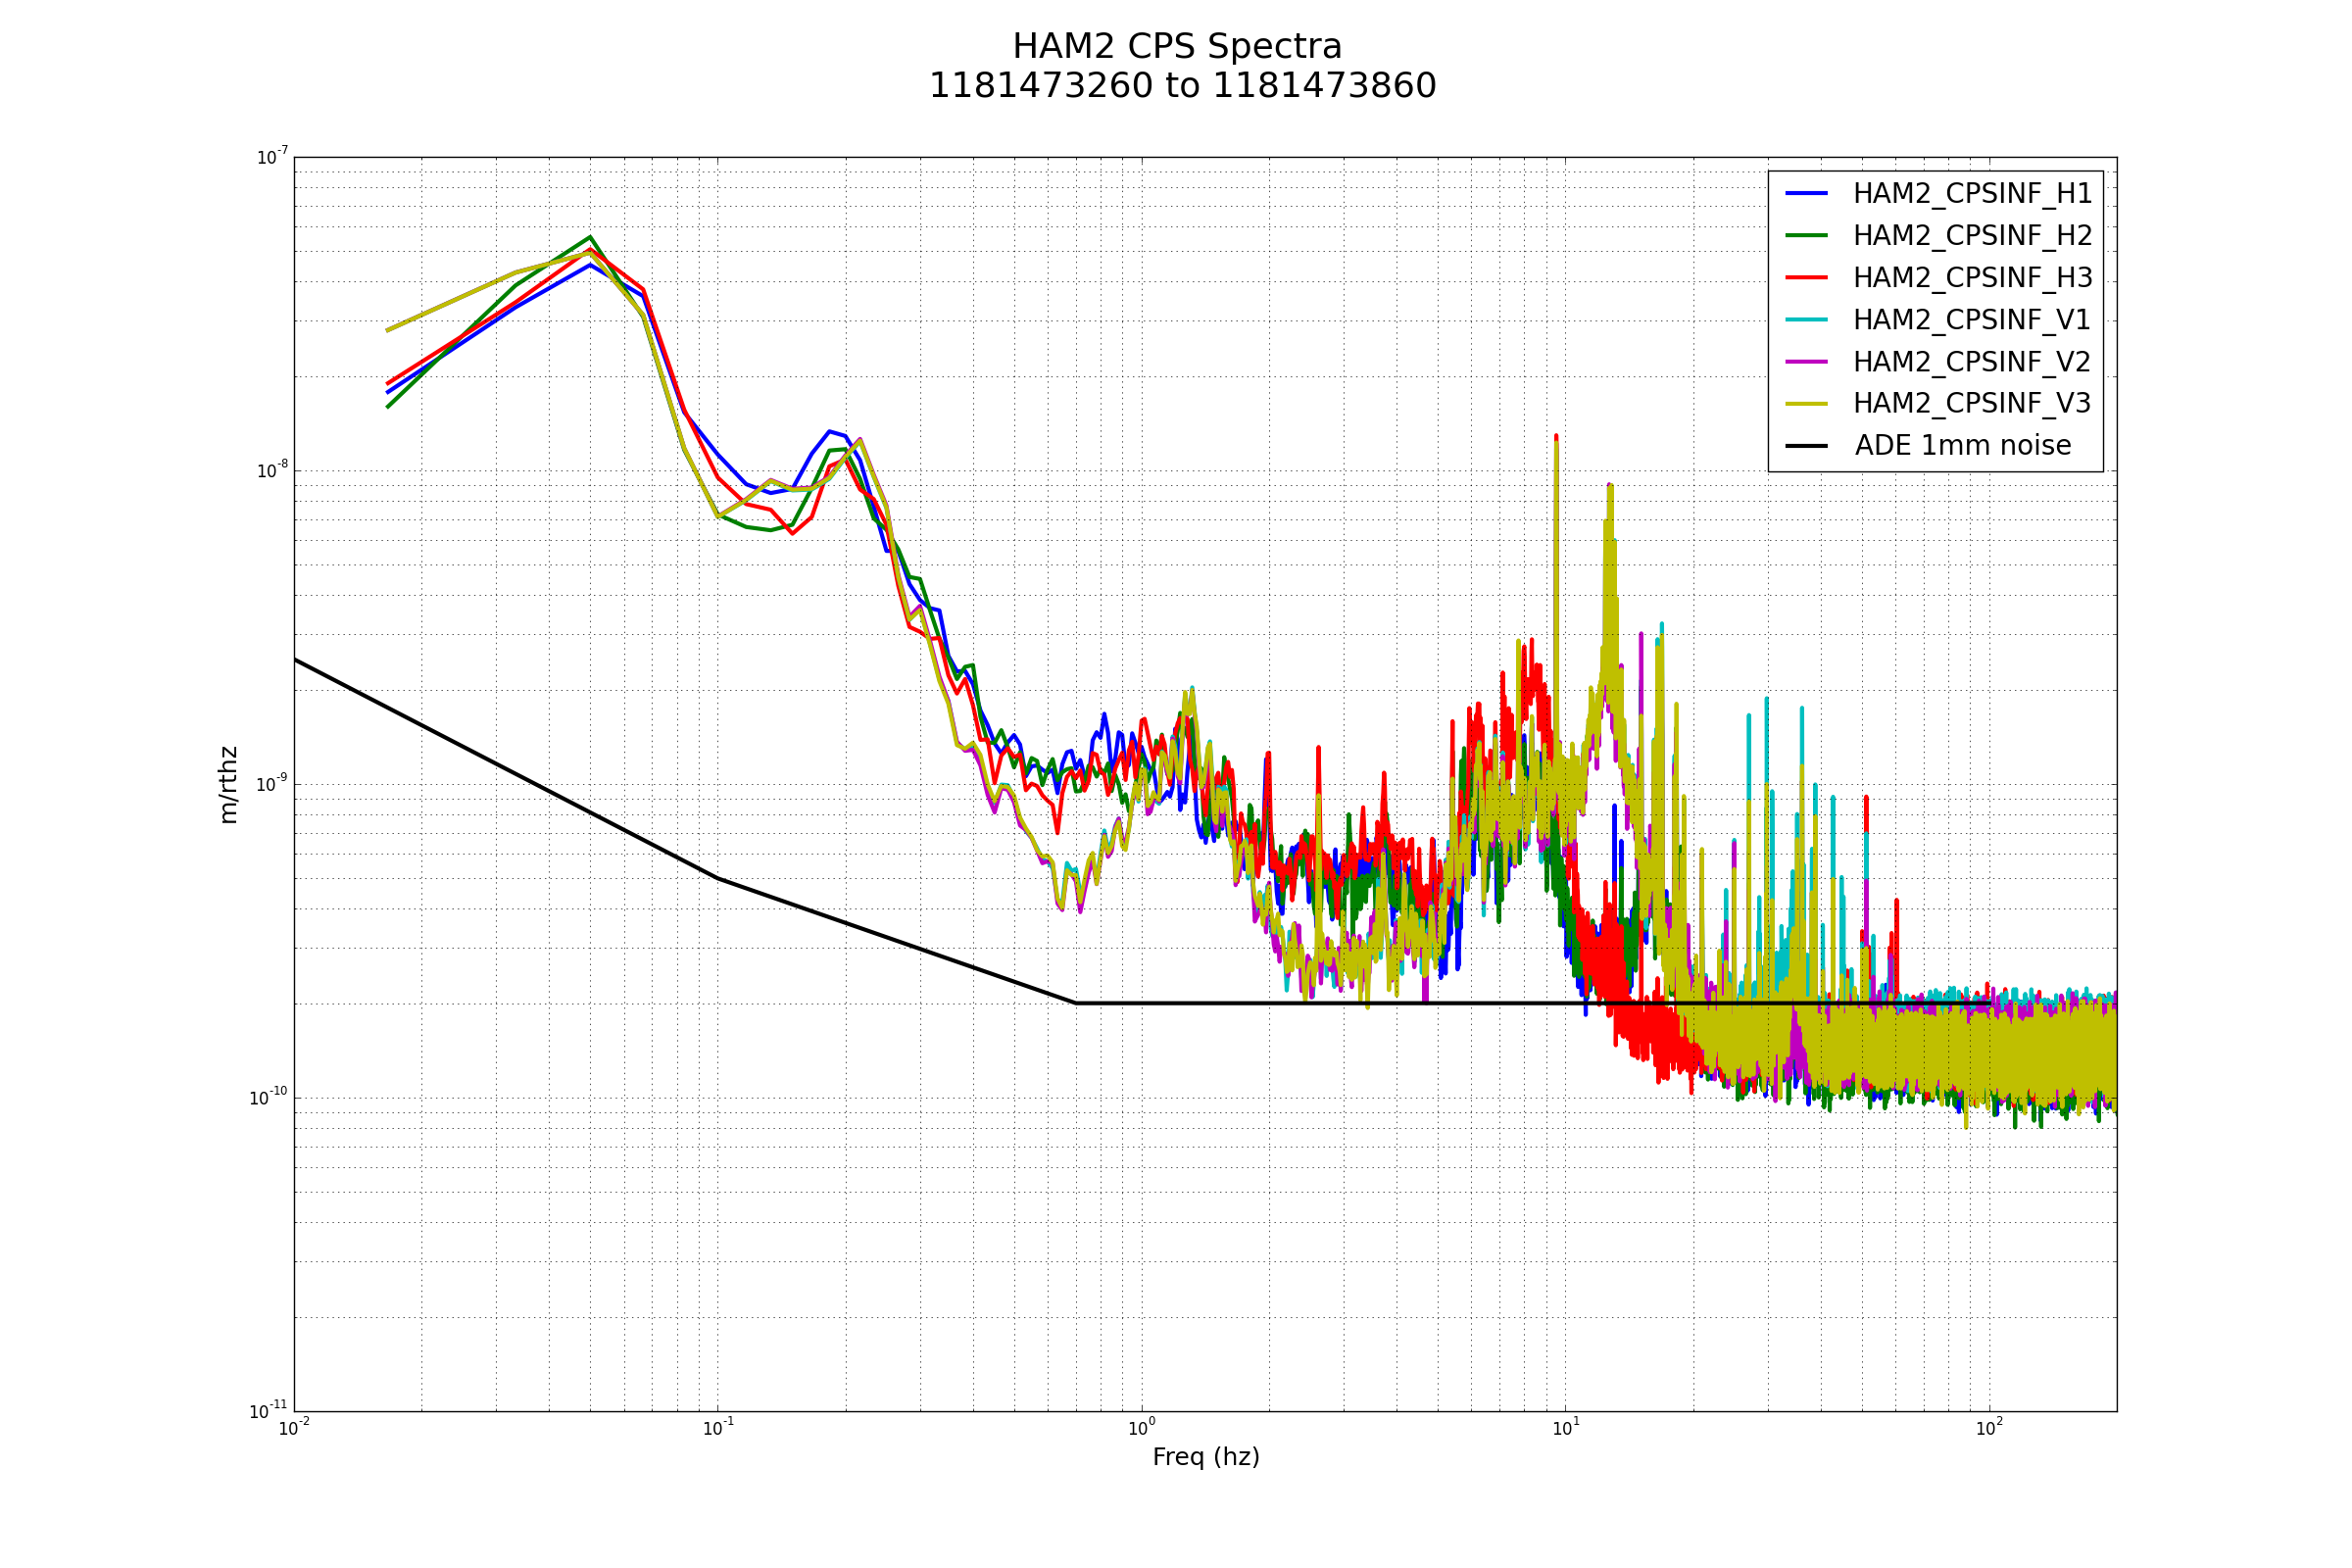Viewport: 2352px width, 1568px height.
Task: Select the HAM2_CPSINF_V2 legend label
Action: coord(1971,362)
